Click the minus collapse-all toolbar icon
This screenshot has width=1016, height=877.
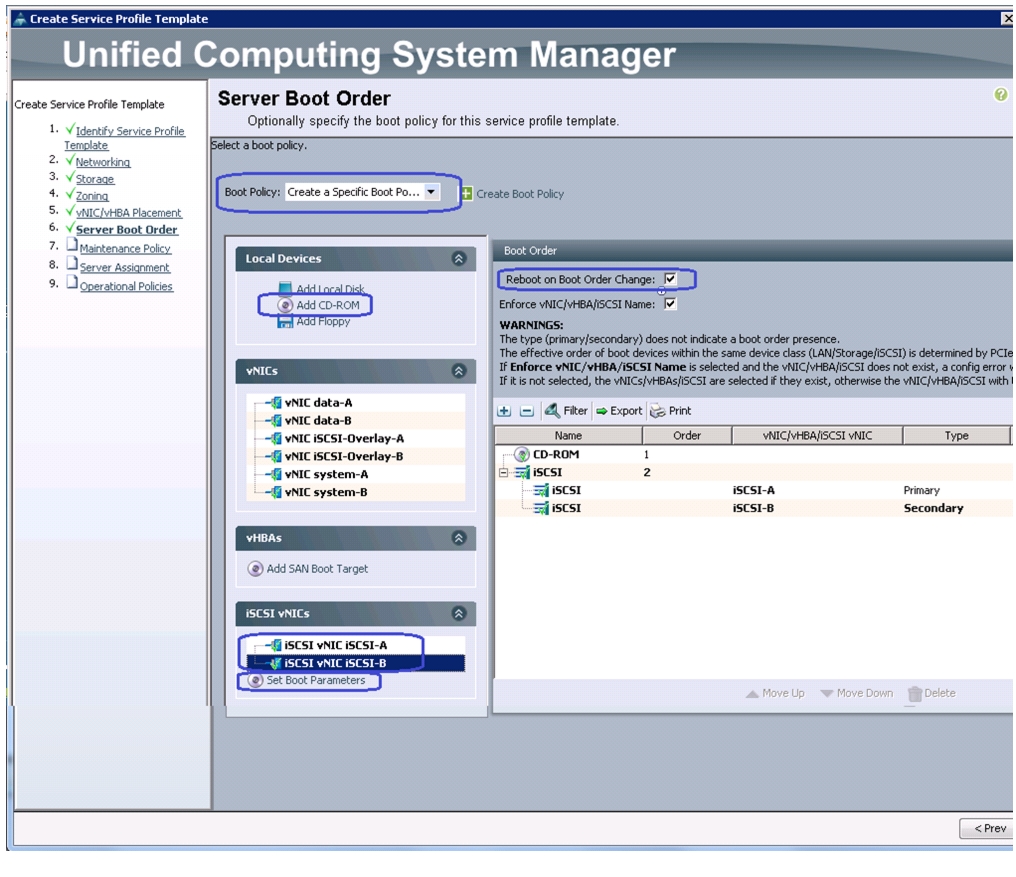tap(527, 411)
